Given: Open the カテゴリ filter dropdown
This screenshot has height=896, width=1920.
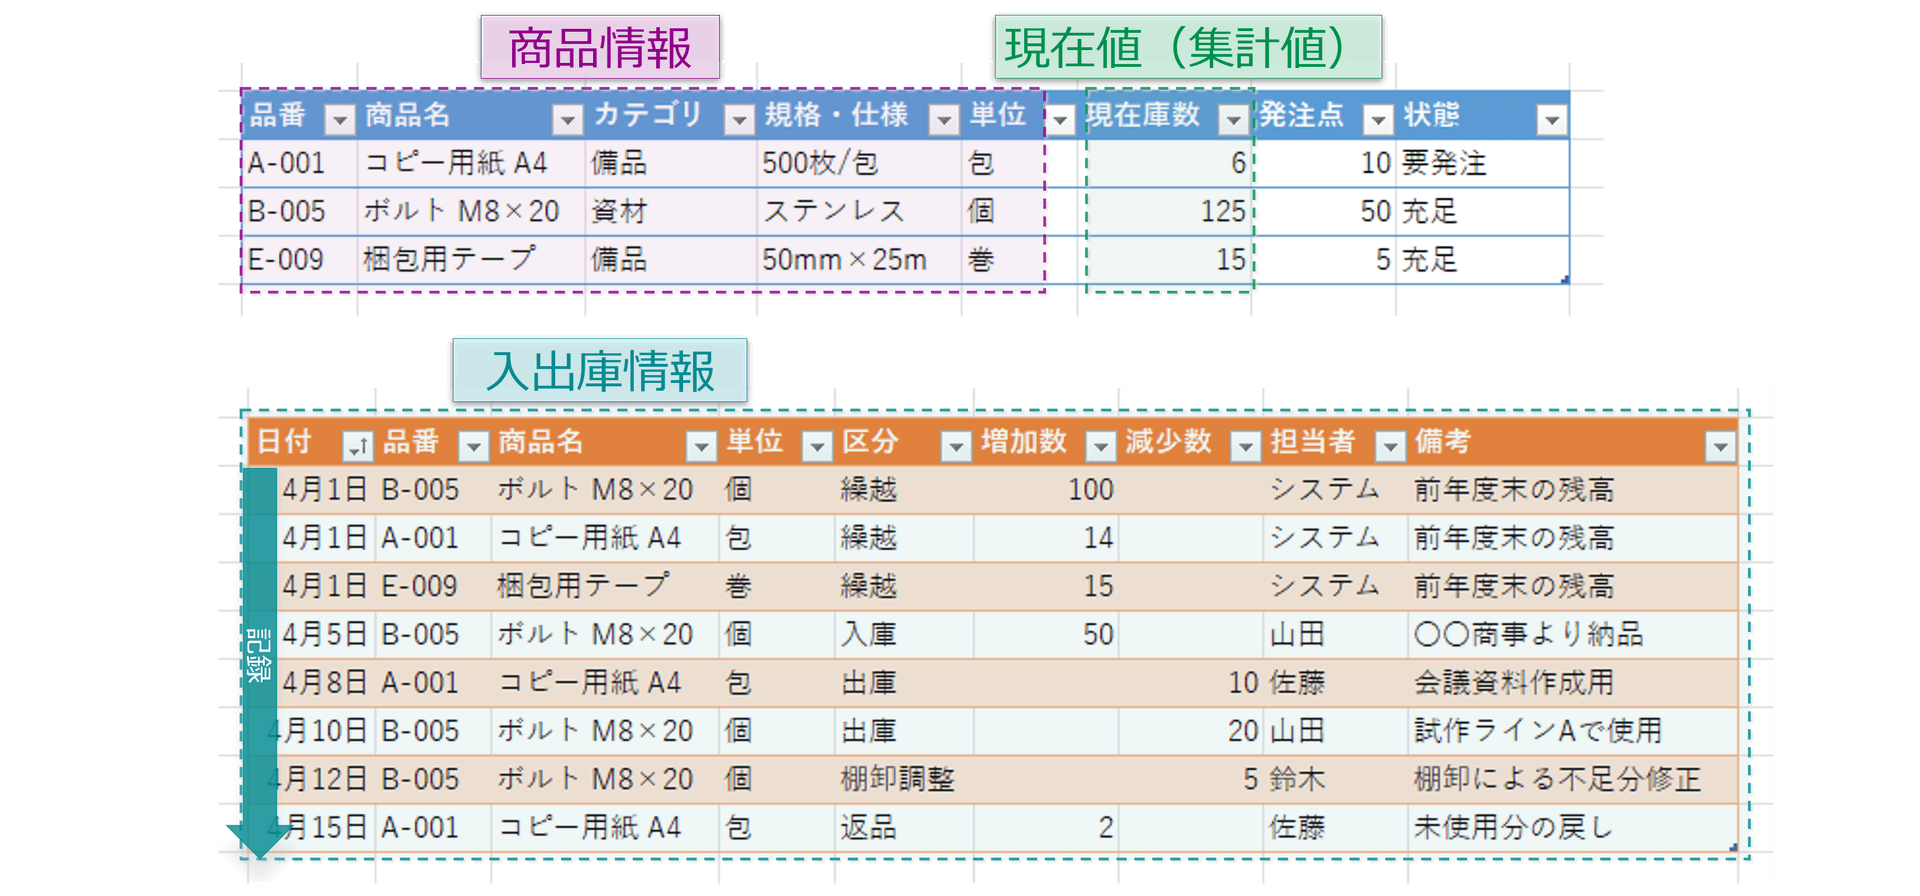Looking at the screenshot, I should pos(739,120).
